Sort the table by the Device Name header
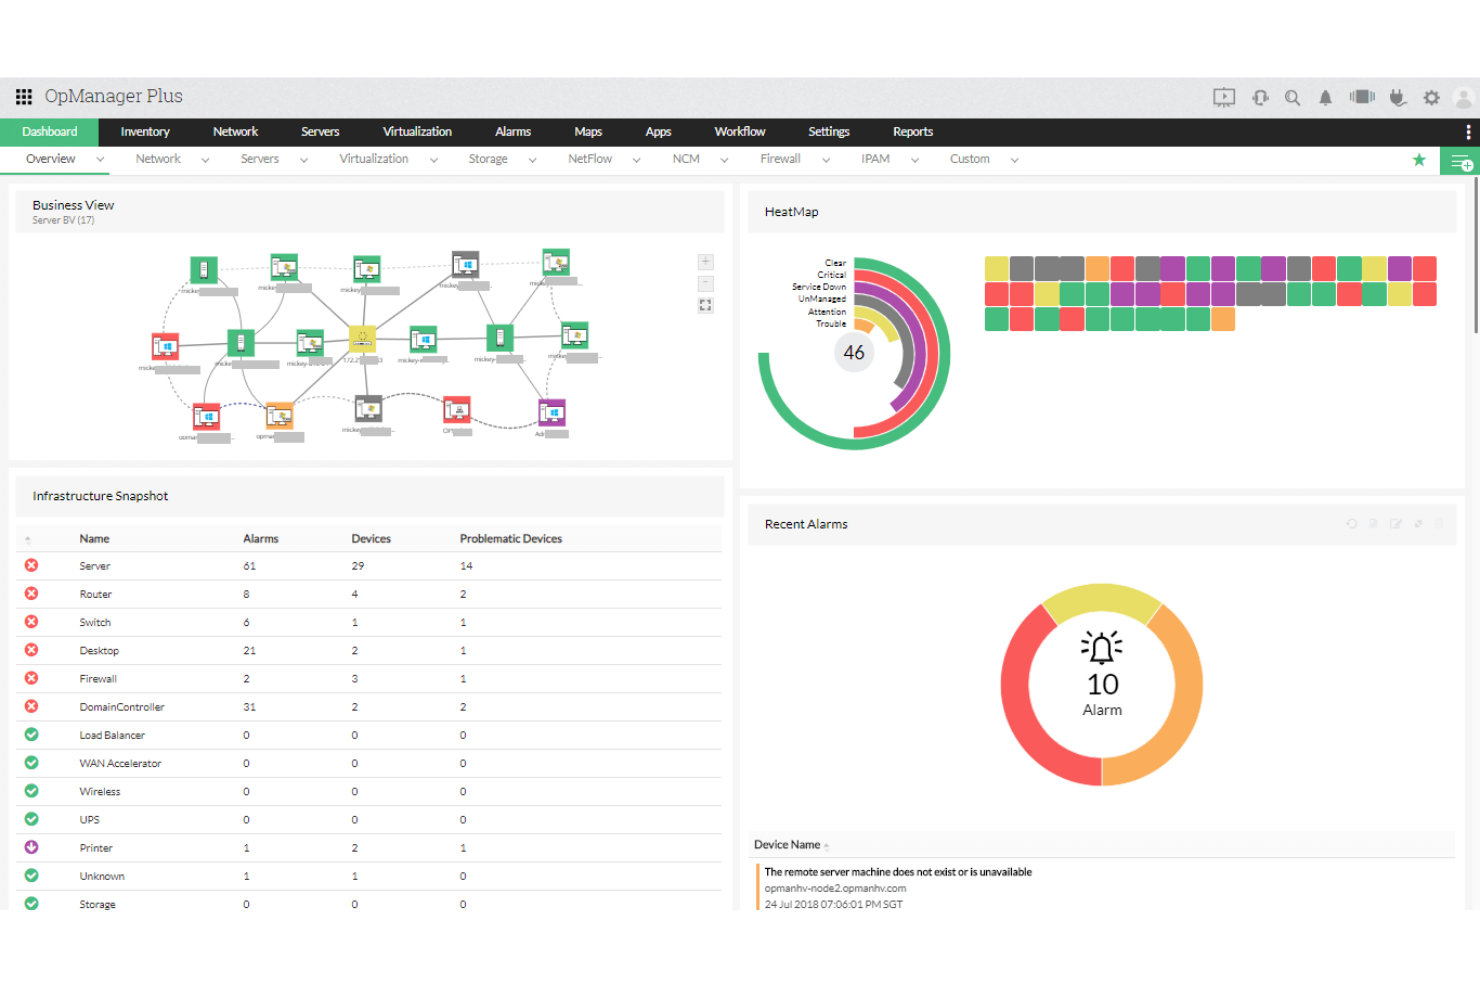 coord(789,844)
